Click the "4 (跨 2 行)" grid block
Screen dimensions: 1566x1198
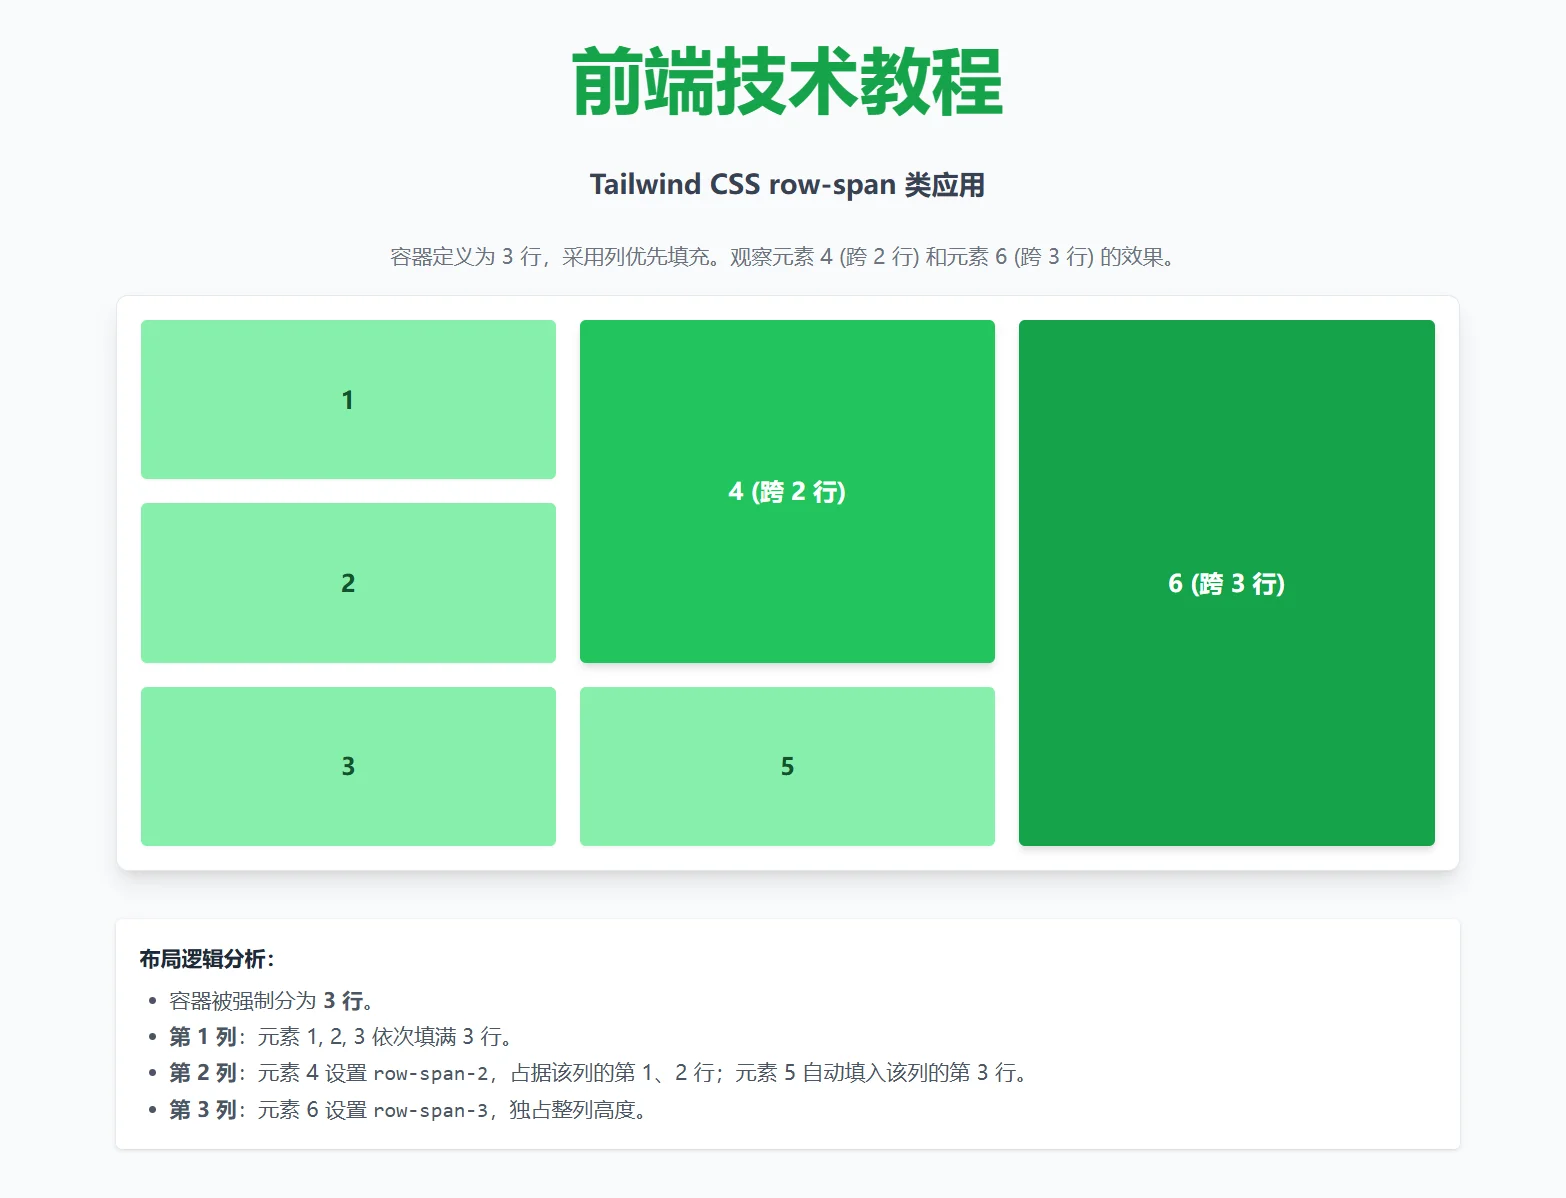(787, 491)
